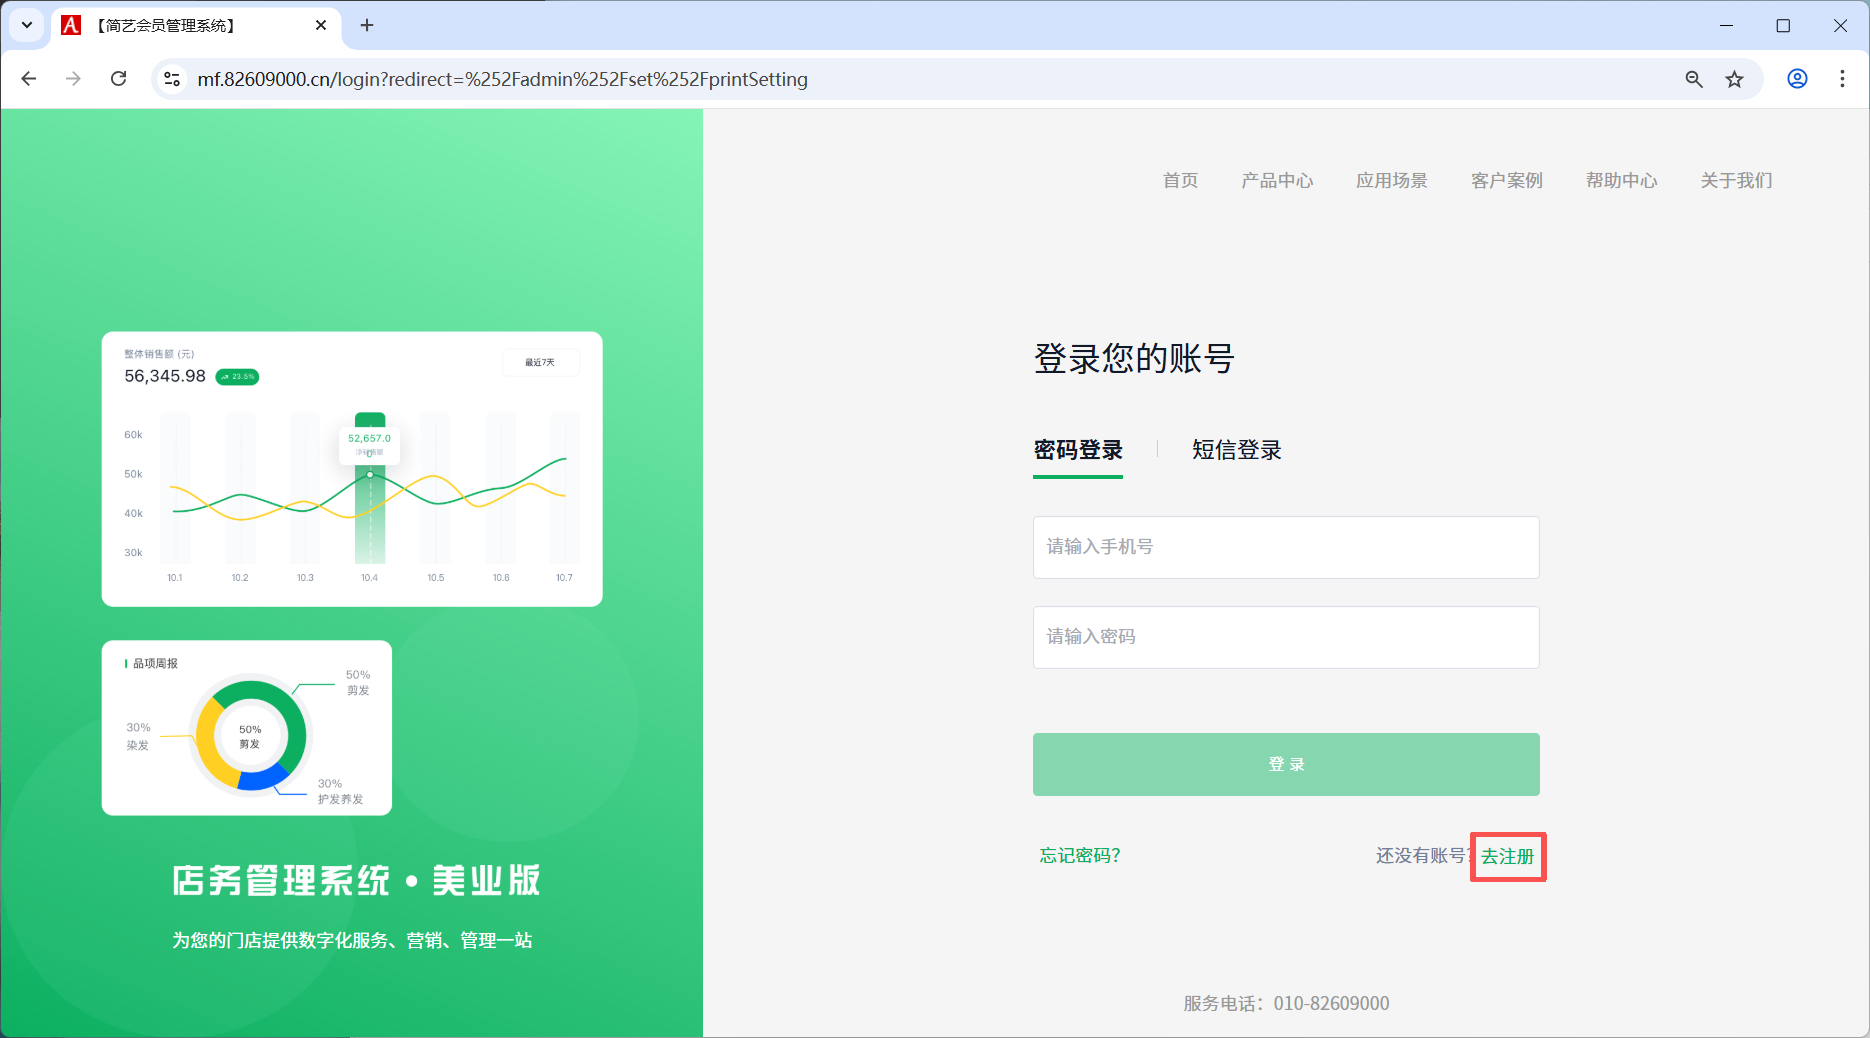Open a new tab with plus icon
This screenshot has width=1870, height=1038.
pos(367,25)
